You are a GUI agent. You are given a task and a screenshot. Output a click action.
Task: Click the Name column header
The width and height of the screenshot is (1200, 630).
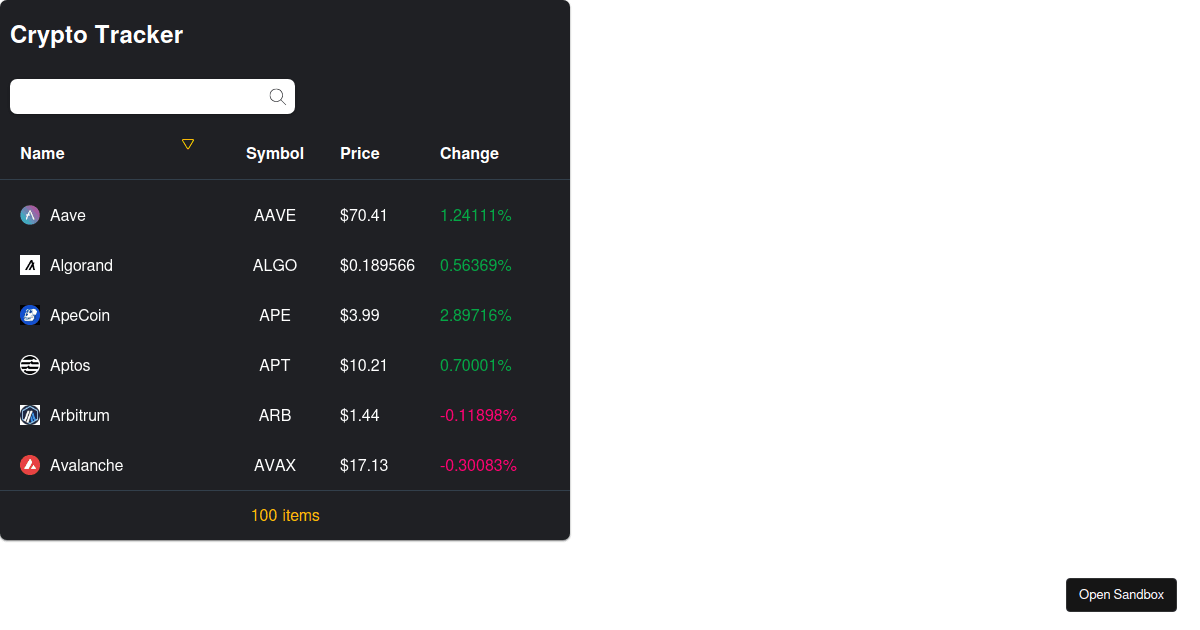(42, 153)
